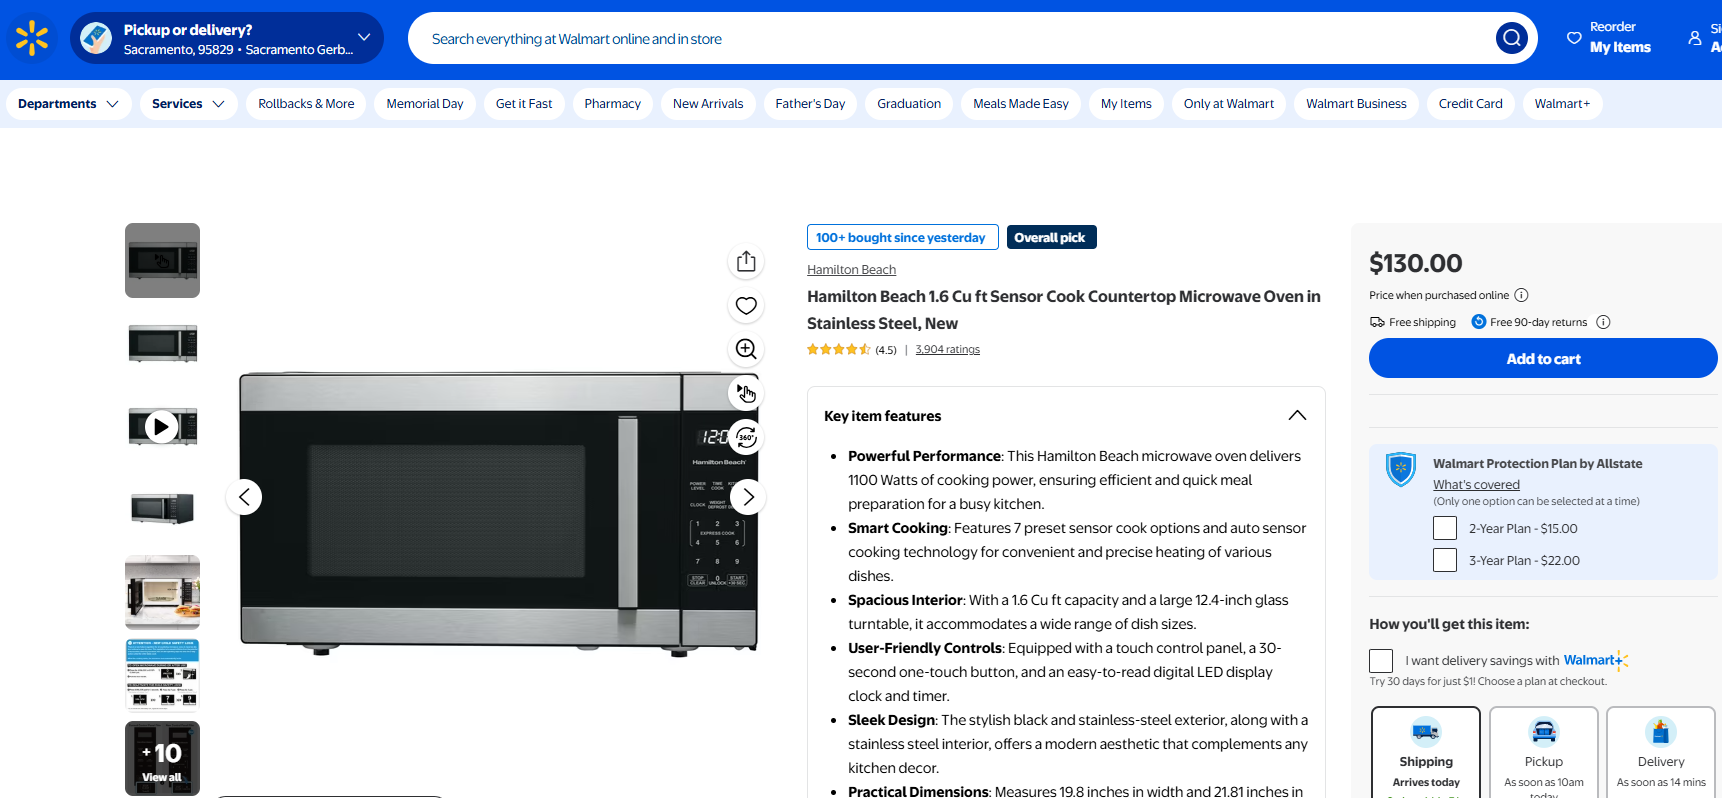Image resolution: width=1722 pixels, height=798 pixels.
Task: Click info icon beside Price when purchased online
Action: click(x=1521, y=295)
